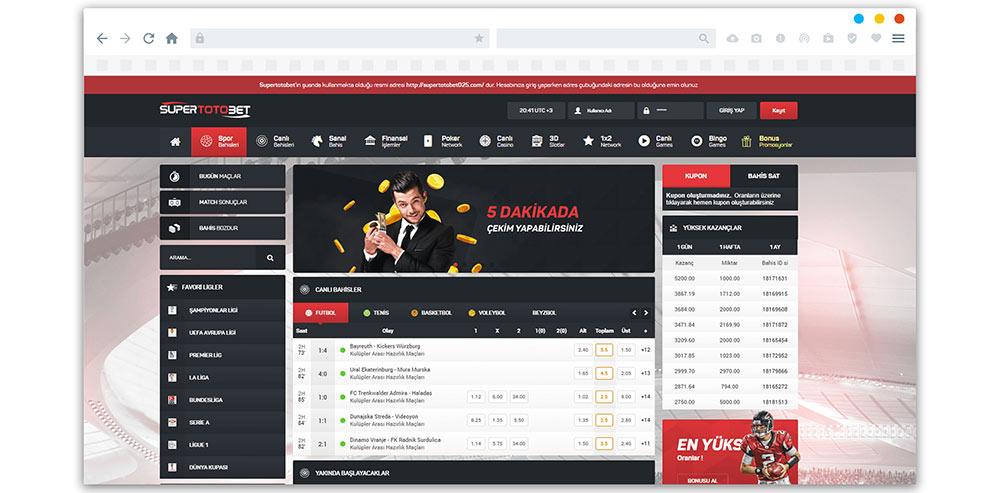Viewport: 1000px width, 493px height.
Task: Pick odds 6.25 for Dunajska Streda
Action: (475, 420)
